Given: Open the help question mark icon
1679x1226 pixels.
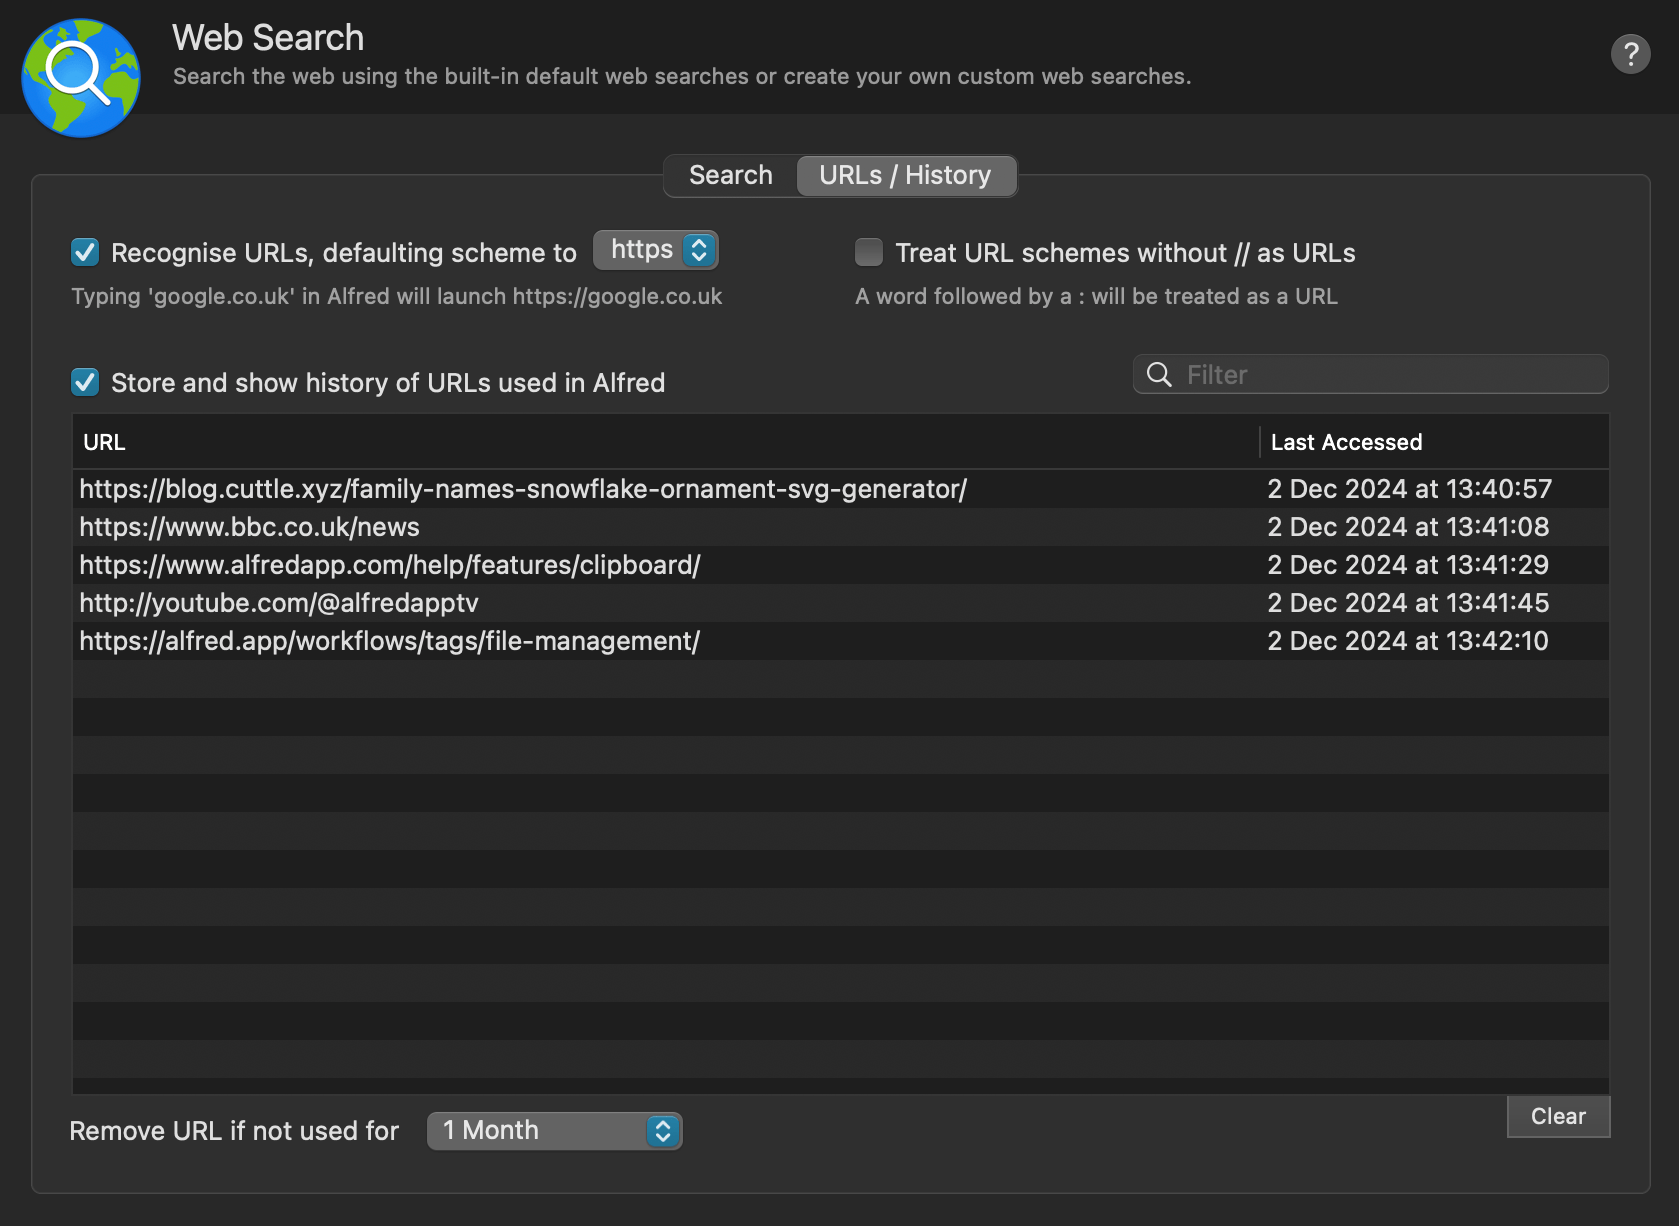Looking at the screenshot, I should [1630, 54].
